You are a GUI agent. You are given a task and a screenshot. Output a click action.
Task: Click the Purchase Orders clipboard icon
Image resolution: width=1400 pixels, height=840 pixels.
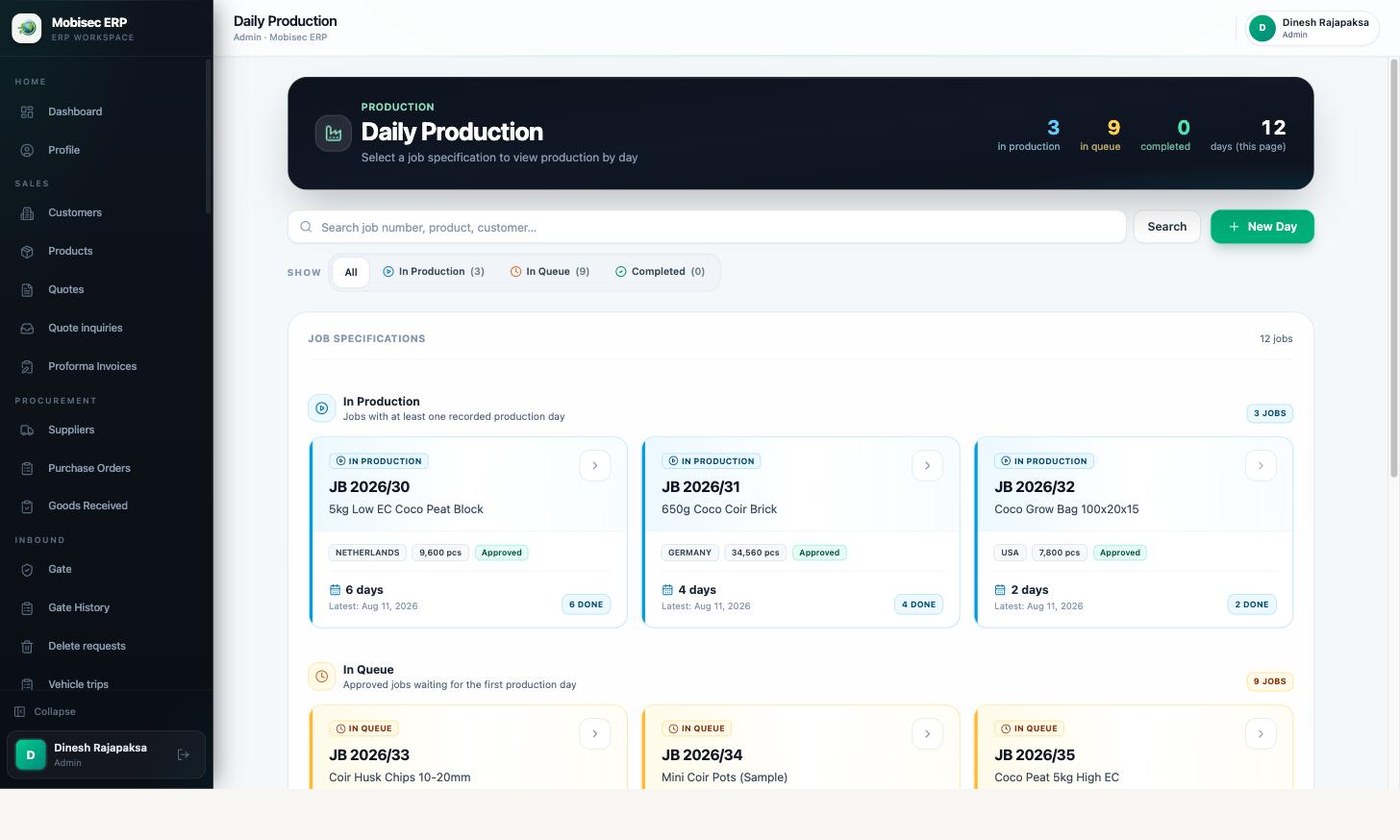pos(27,468)
